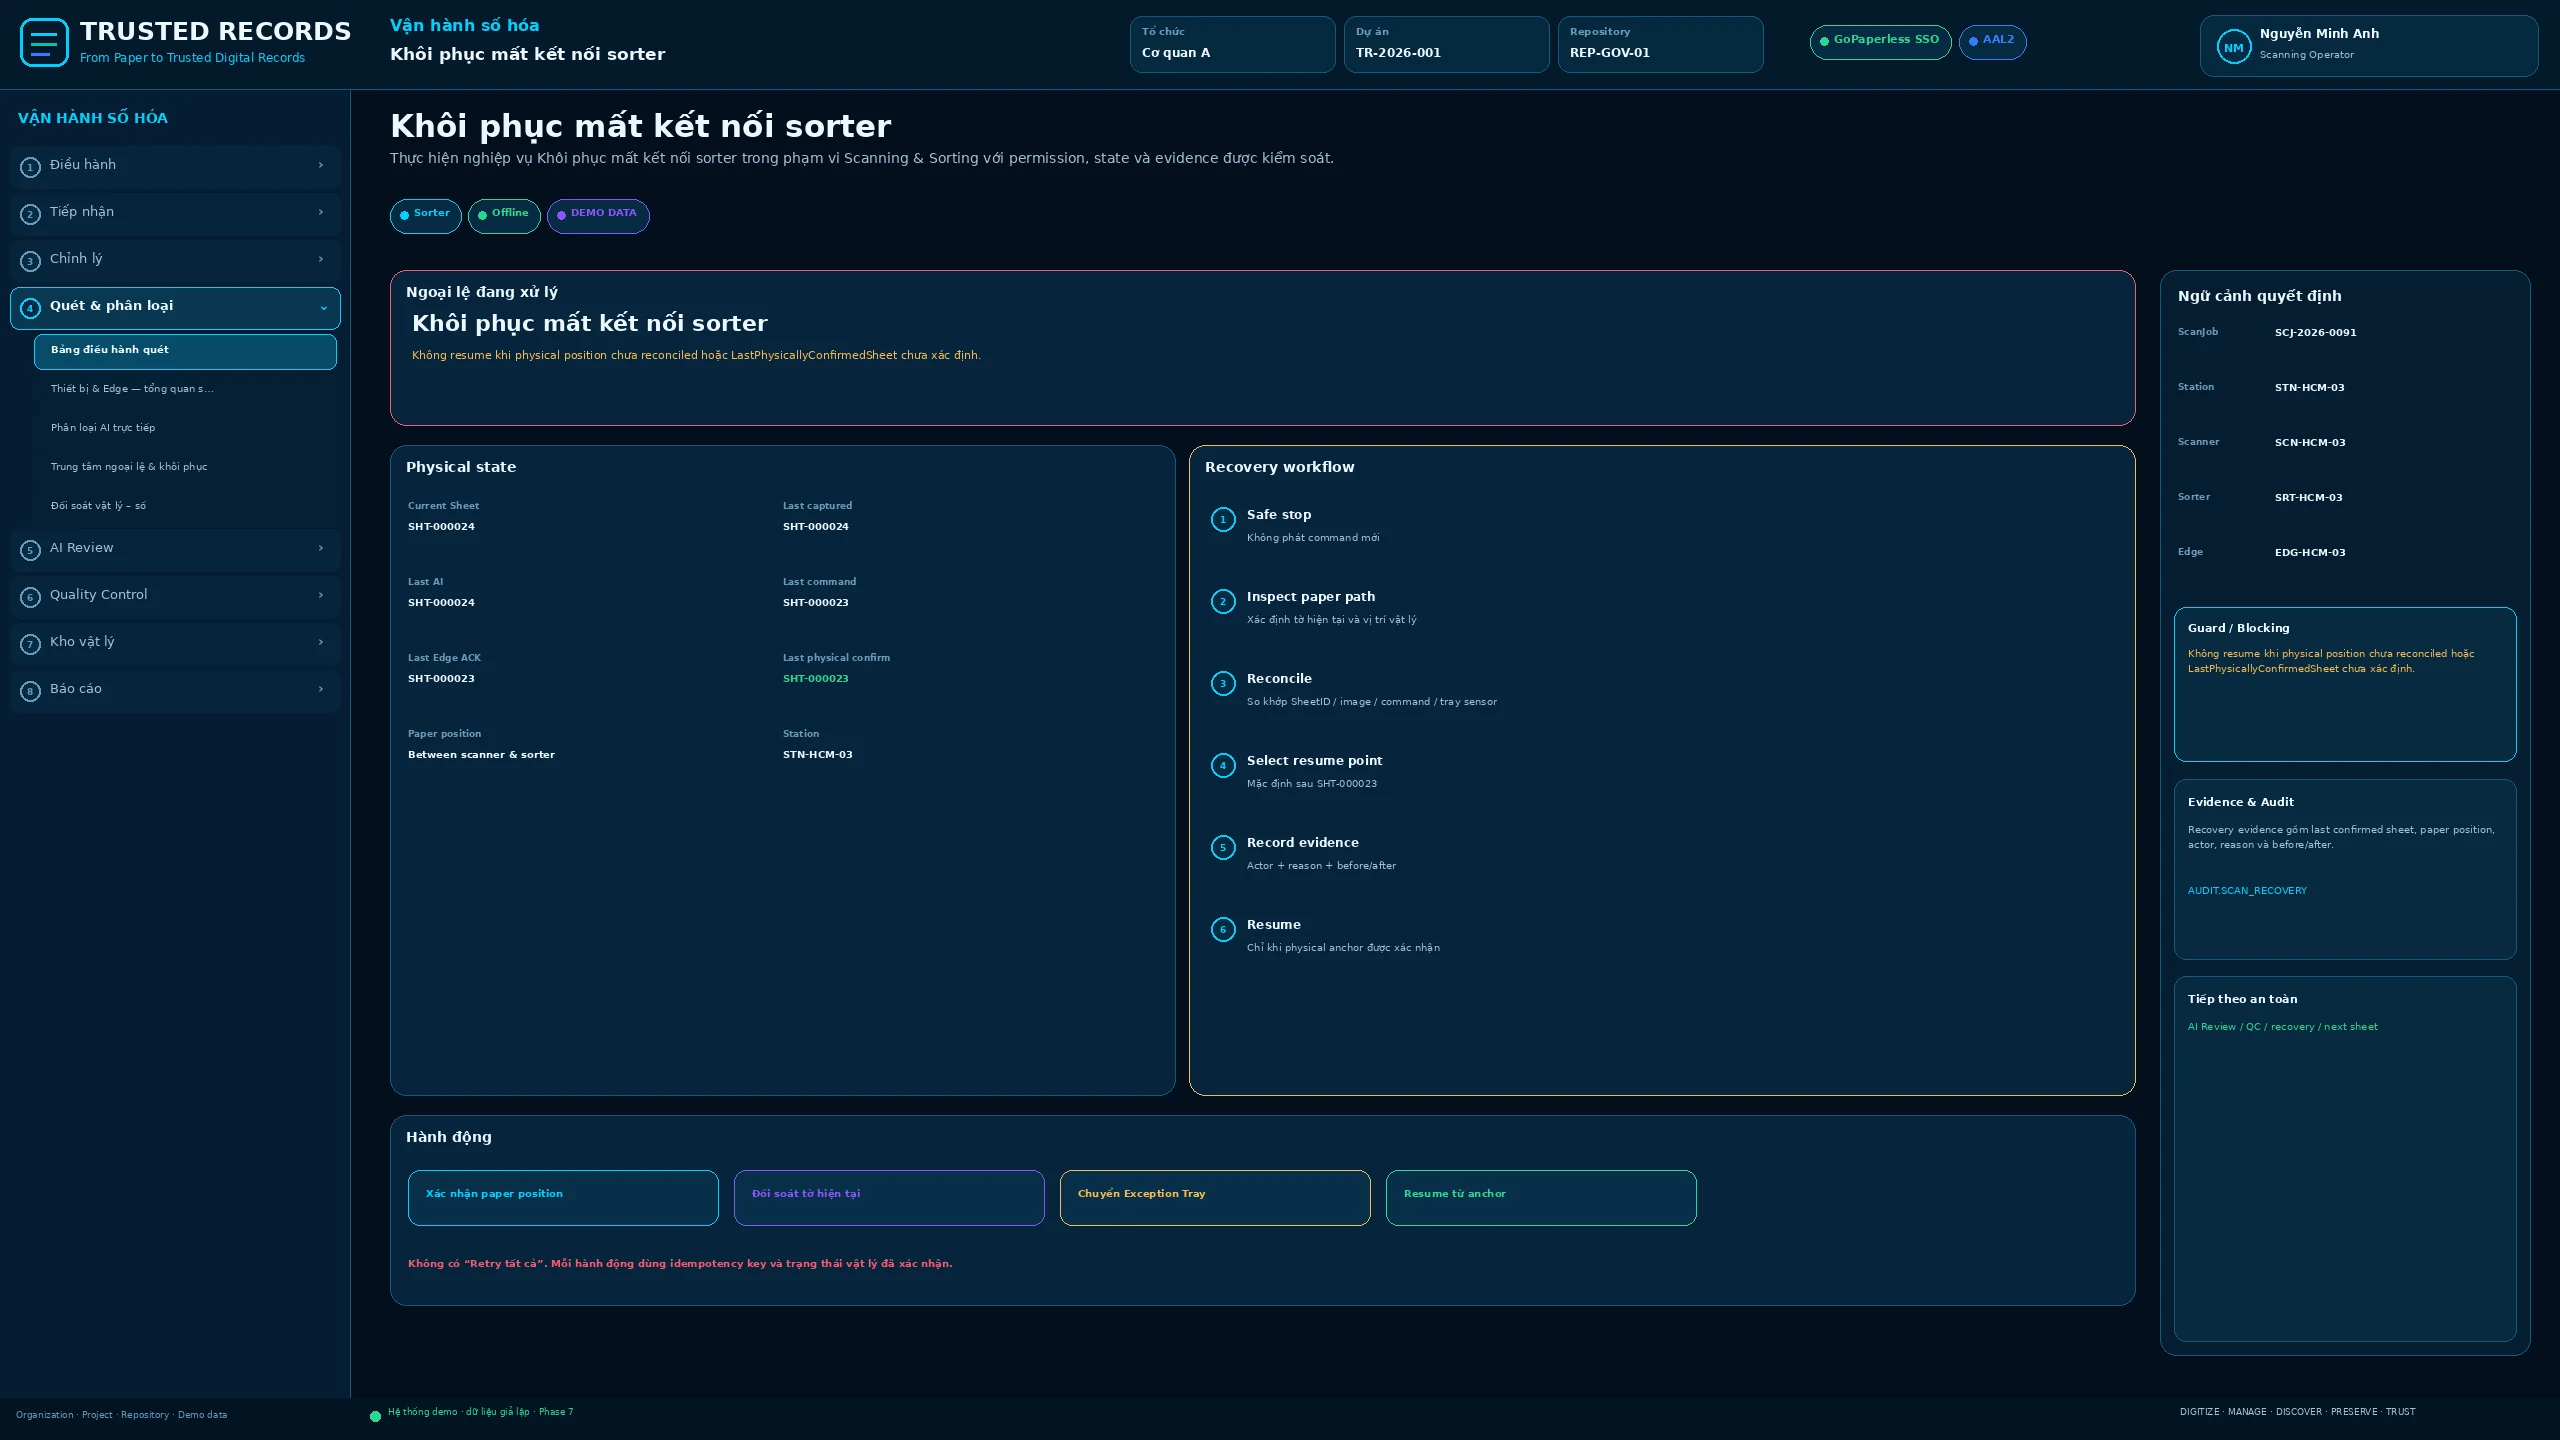Expand the AI Review menu chevron
Image resolution: width=2560 pixels, height=1440 pixels.
pos(321,548)
